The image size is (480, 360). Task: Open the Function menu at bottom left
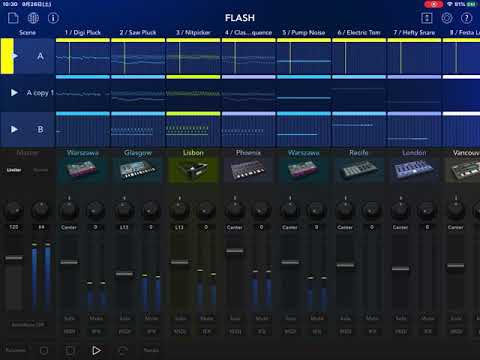(15, 350)
